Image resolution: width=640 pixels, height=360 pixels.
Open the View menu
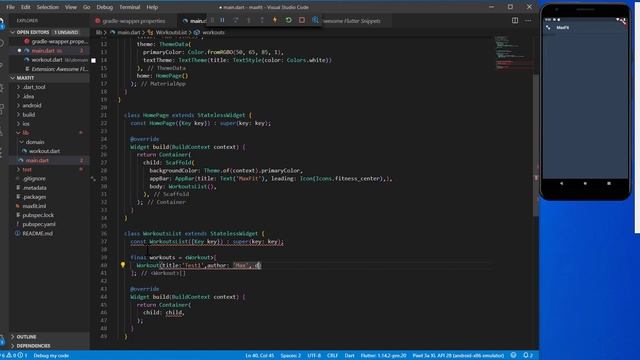tap(71, 7)
